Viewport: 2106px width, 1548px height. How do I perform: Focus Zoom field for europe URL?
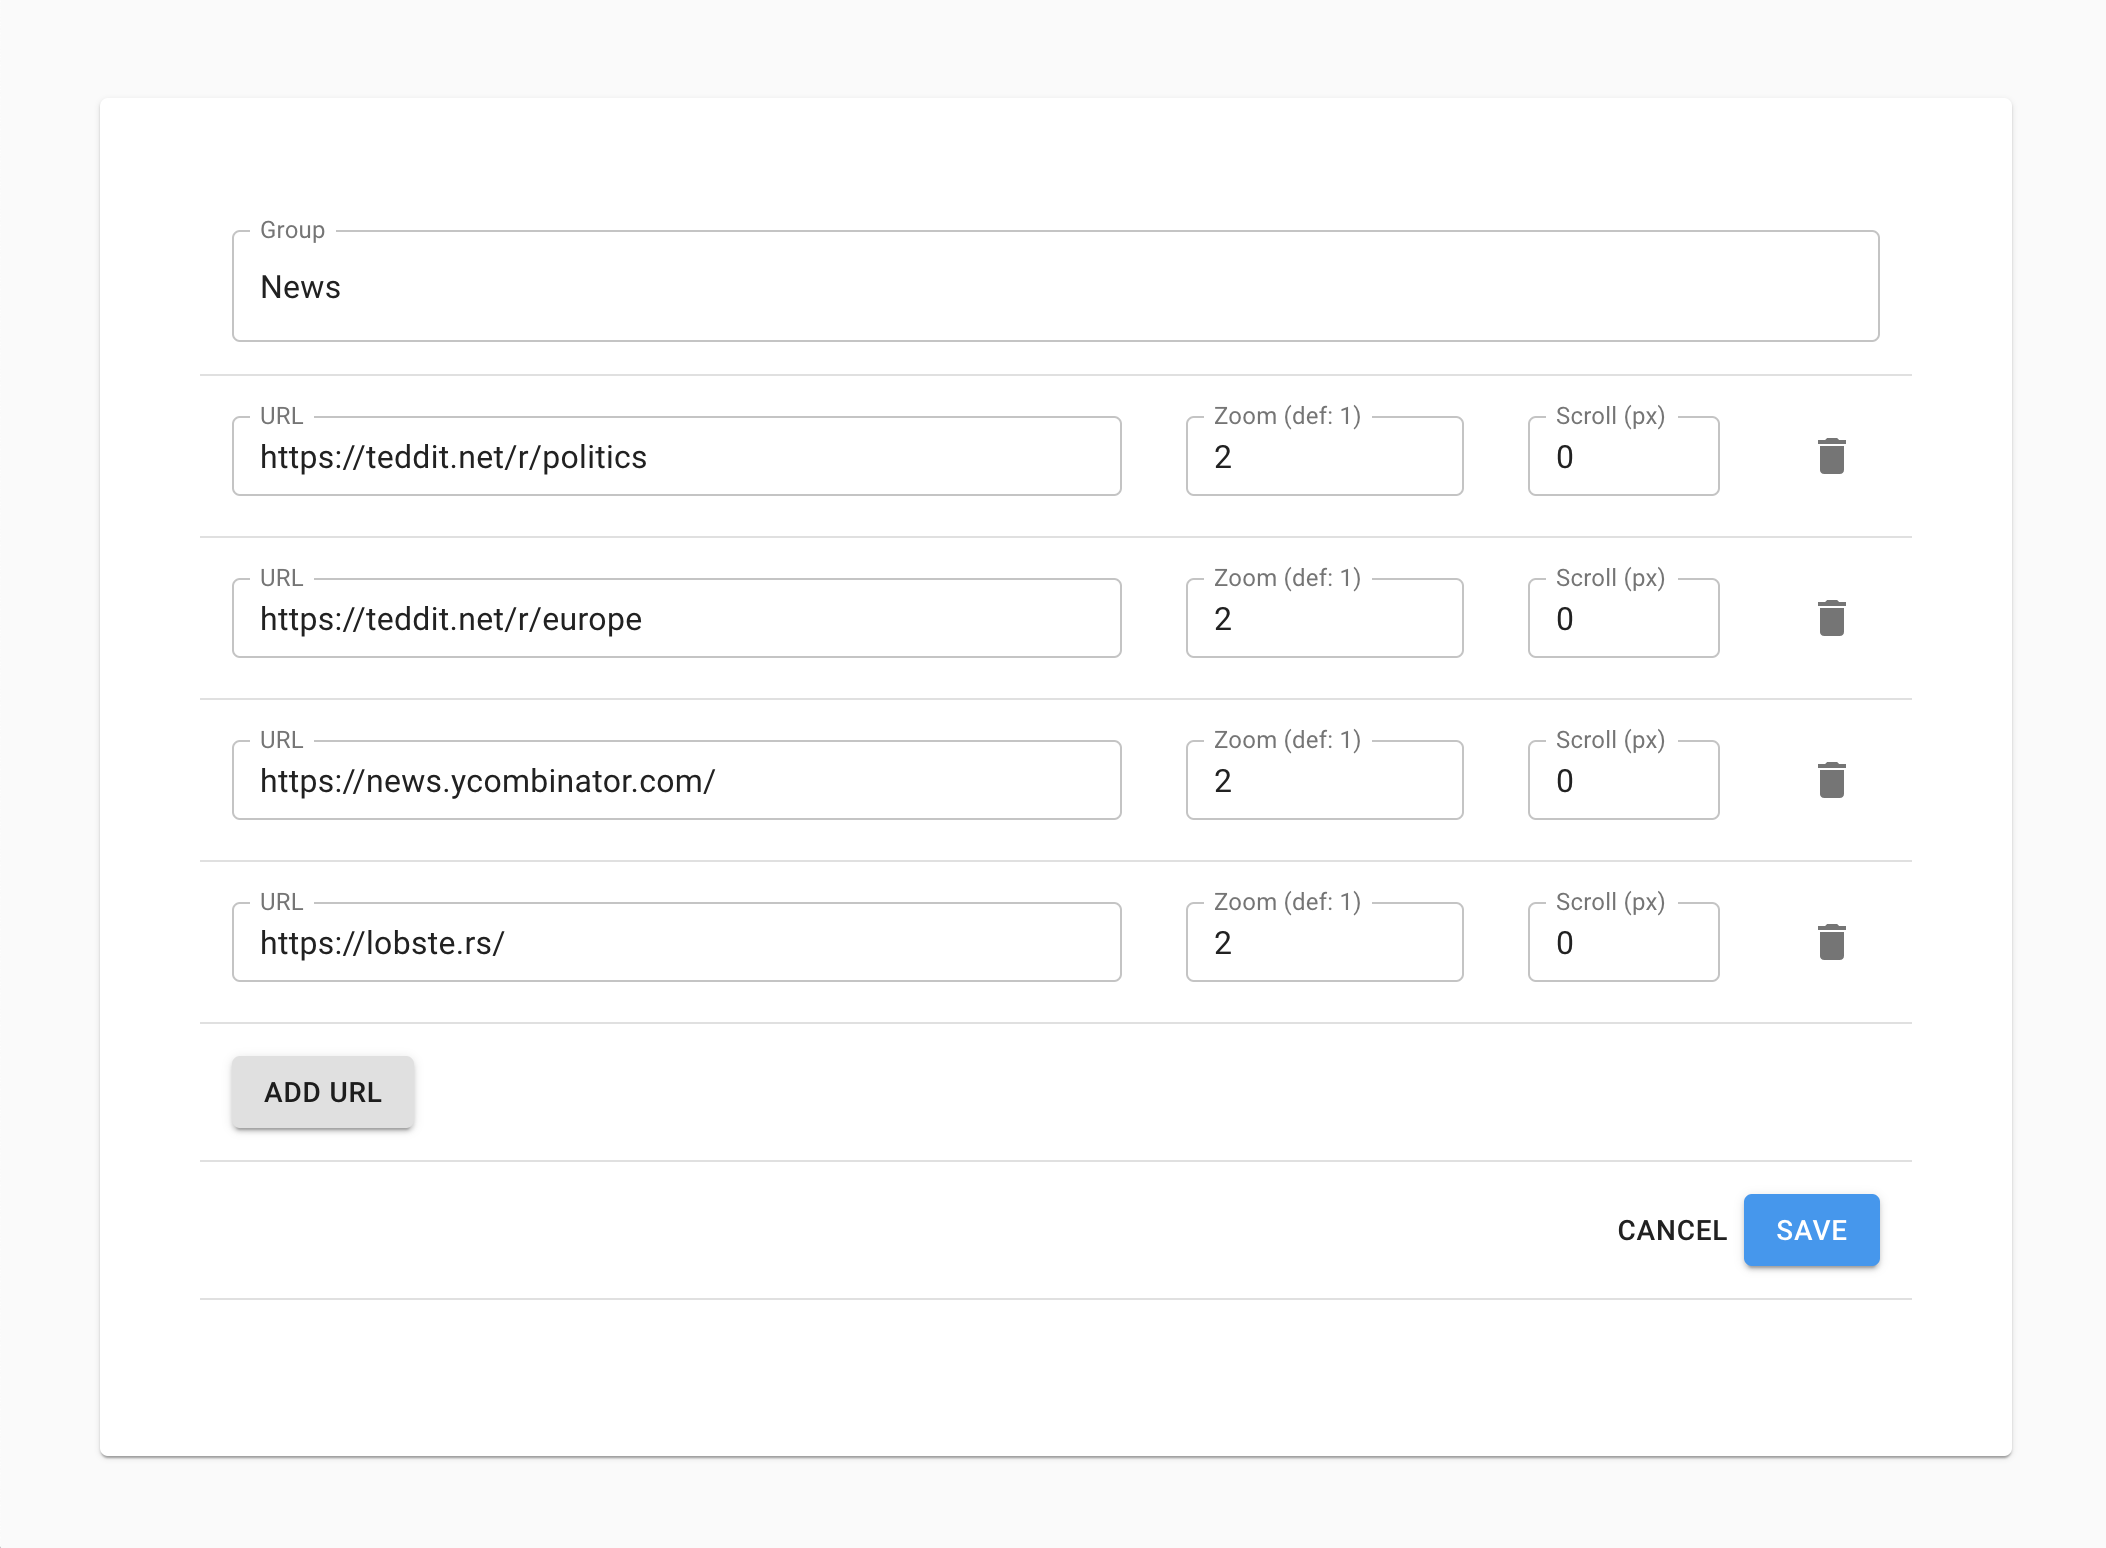tap(1325, 619)
